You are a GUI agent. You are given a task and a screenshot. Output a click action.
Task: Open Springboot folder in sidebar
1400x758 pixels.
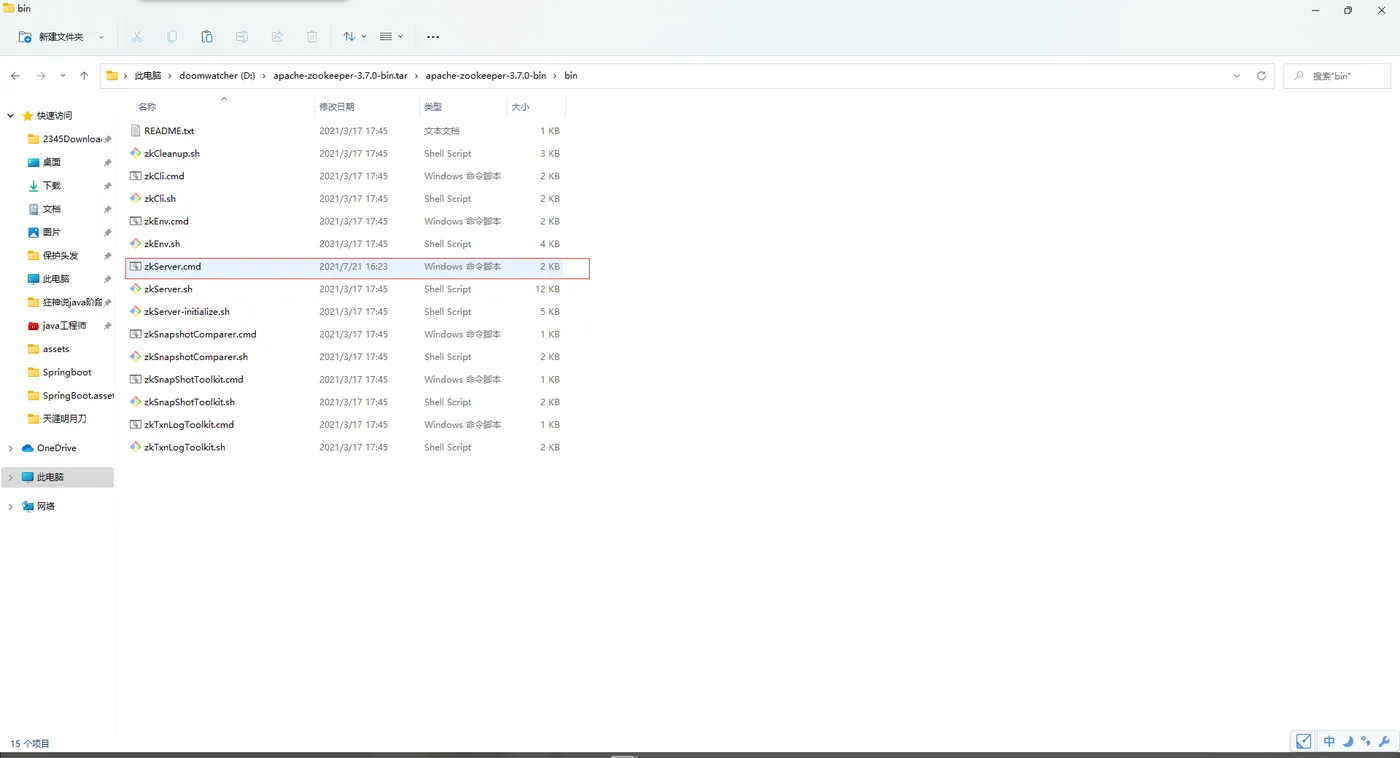pos(60,372)
